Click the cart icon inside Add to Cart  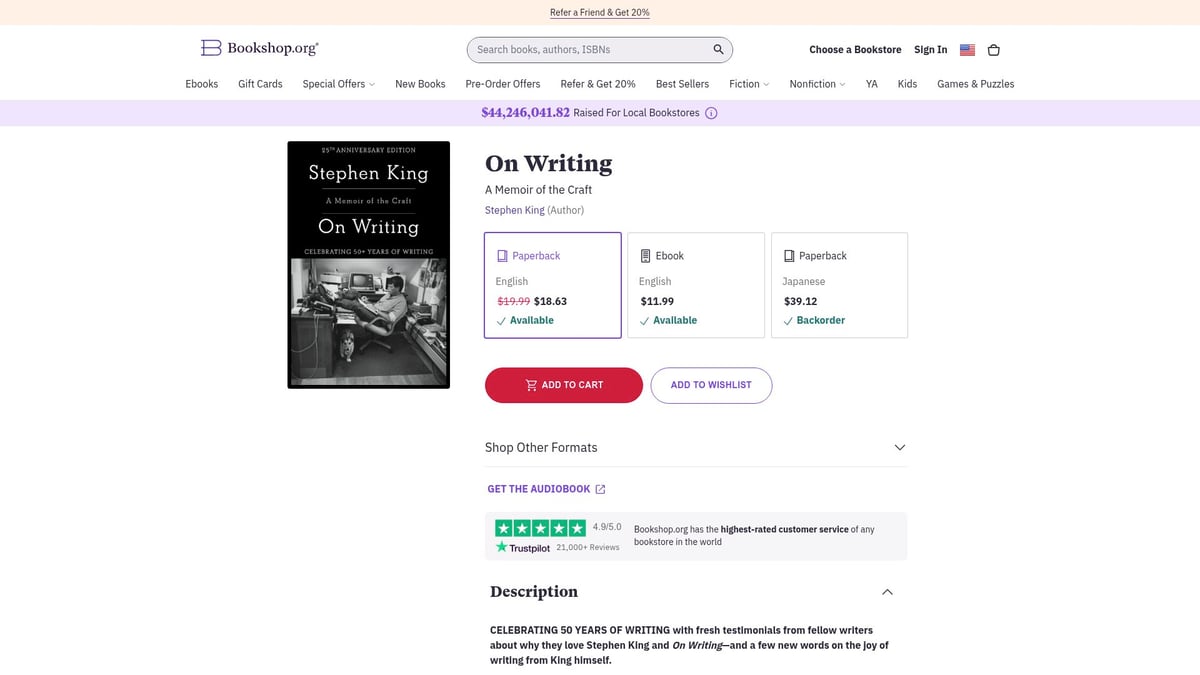(531, 385)
